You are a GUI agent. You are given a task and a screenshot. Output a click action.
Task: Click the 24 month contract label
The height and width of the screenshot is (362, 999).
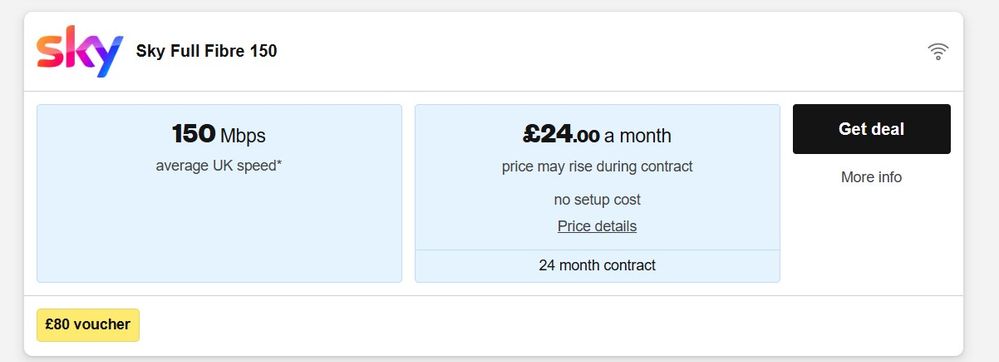(597, 265)
